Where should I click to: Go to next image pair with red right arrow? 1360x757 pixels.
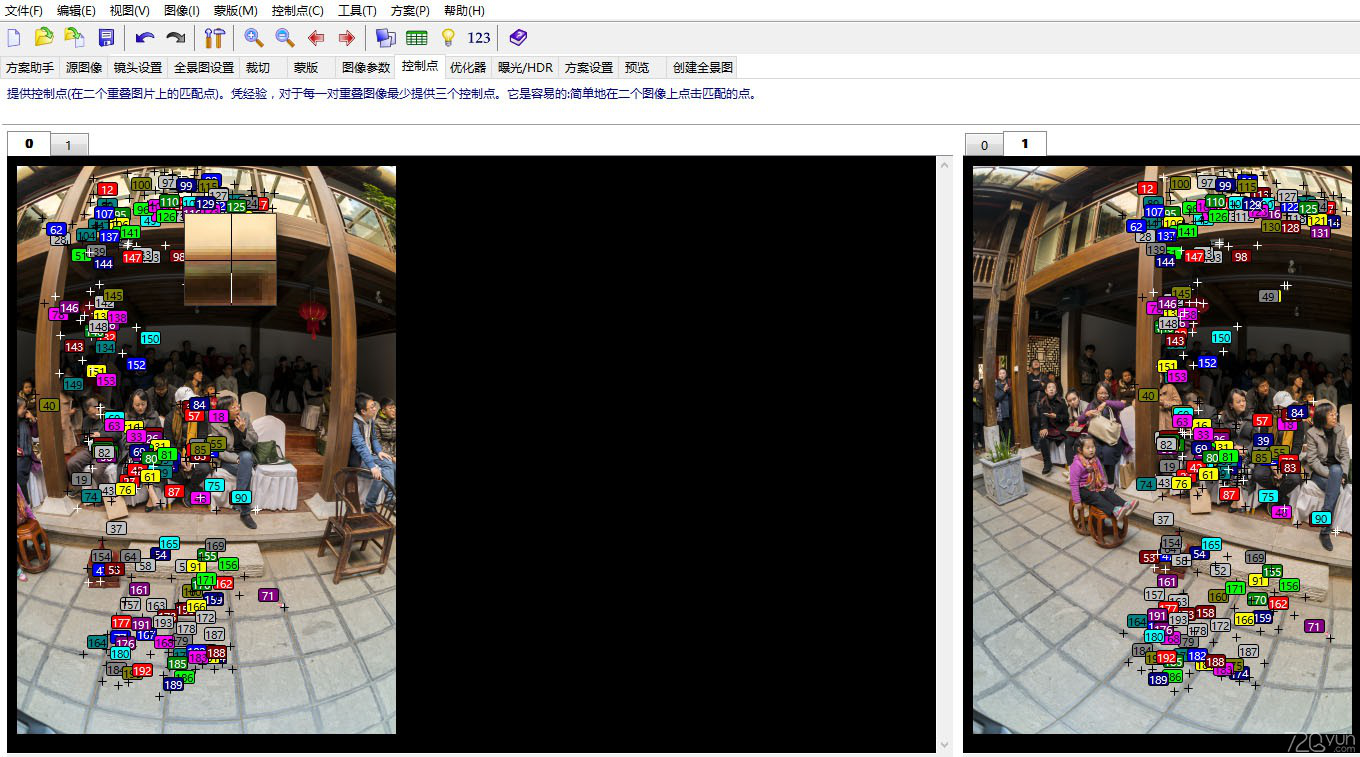pyautogui.click(x=346, y=38)
